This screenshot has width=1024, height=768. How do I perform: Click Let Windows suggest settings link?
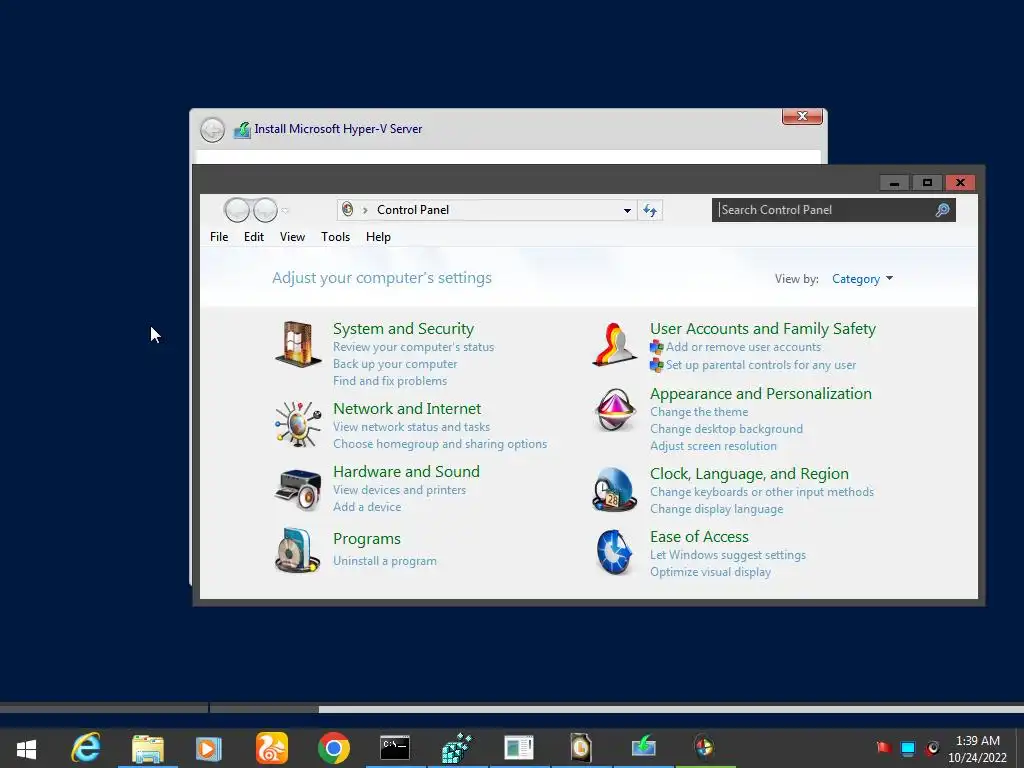(x=728, y=555)
